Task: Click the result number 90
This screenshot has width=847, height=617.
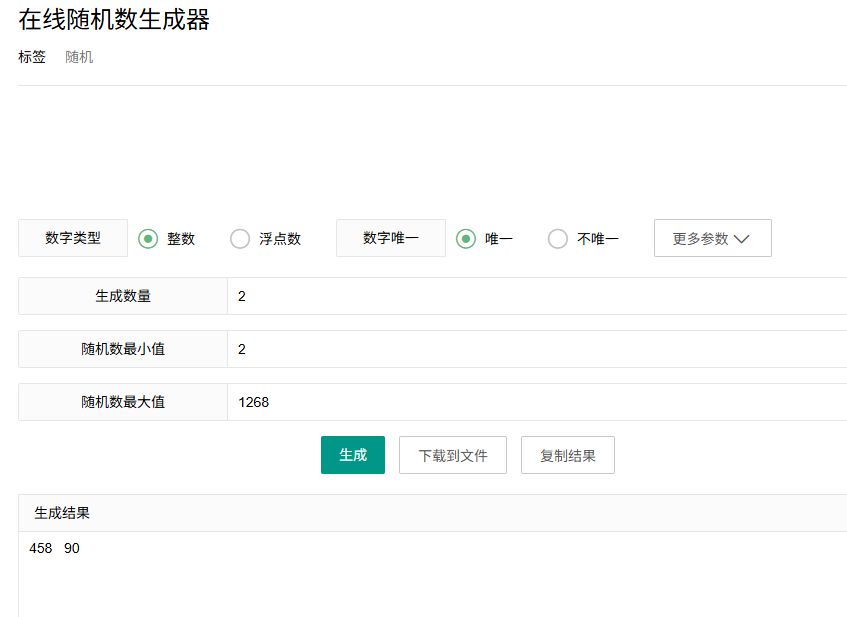Action: [72, 548]
